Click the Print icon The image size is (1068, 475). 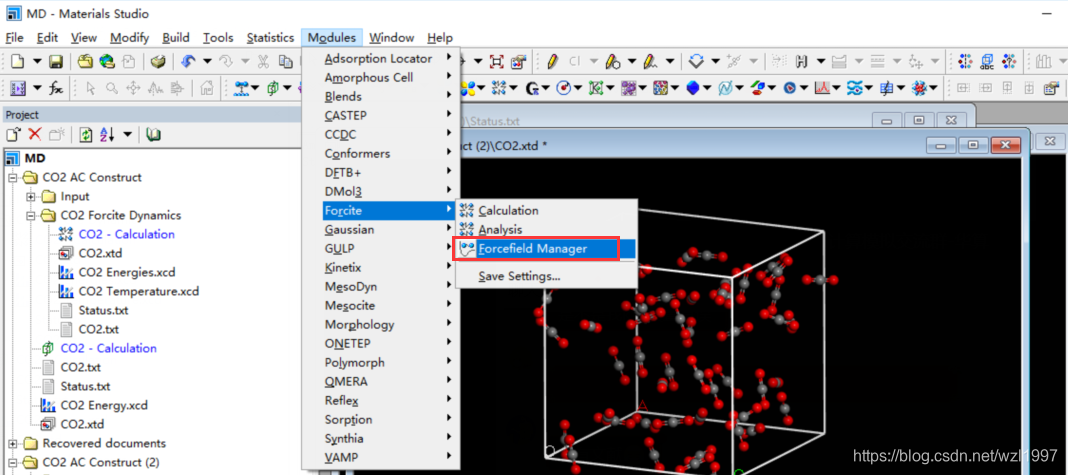158,61
